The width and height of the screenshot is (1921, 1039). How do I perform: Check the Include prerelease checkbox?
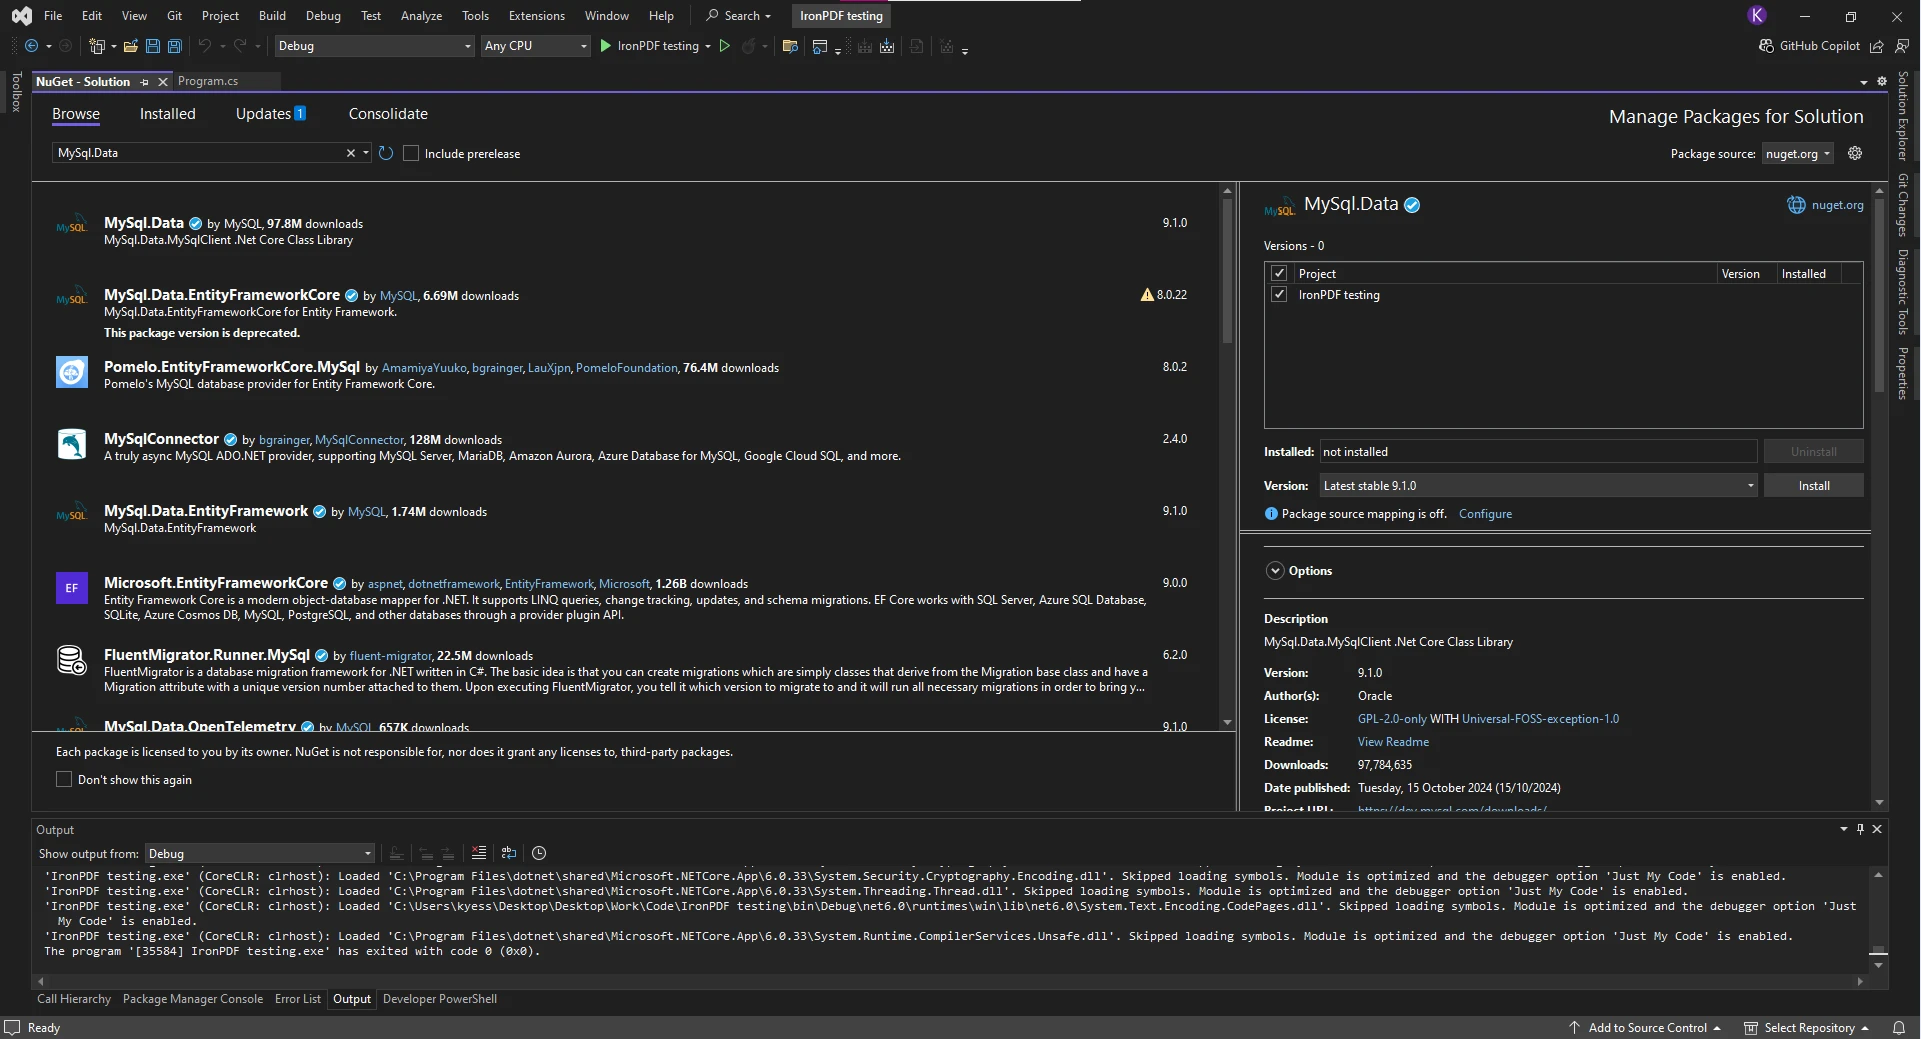(411, 153)
